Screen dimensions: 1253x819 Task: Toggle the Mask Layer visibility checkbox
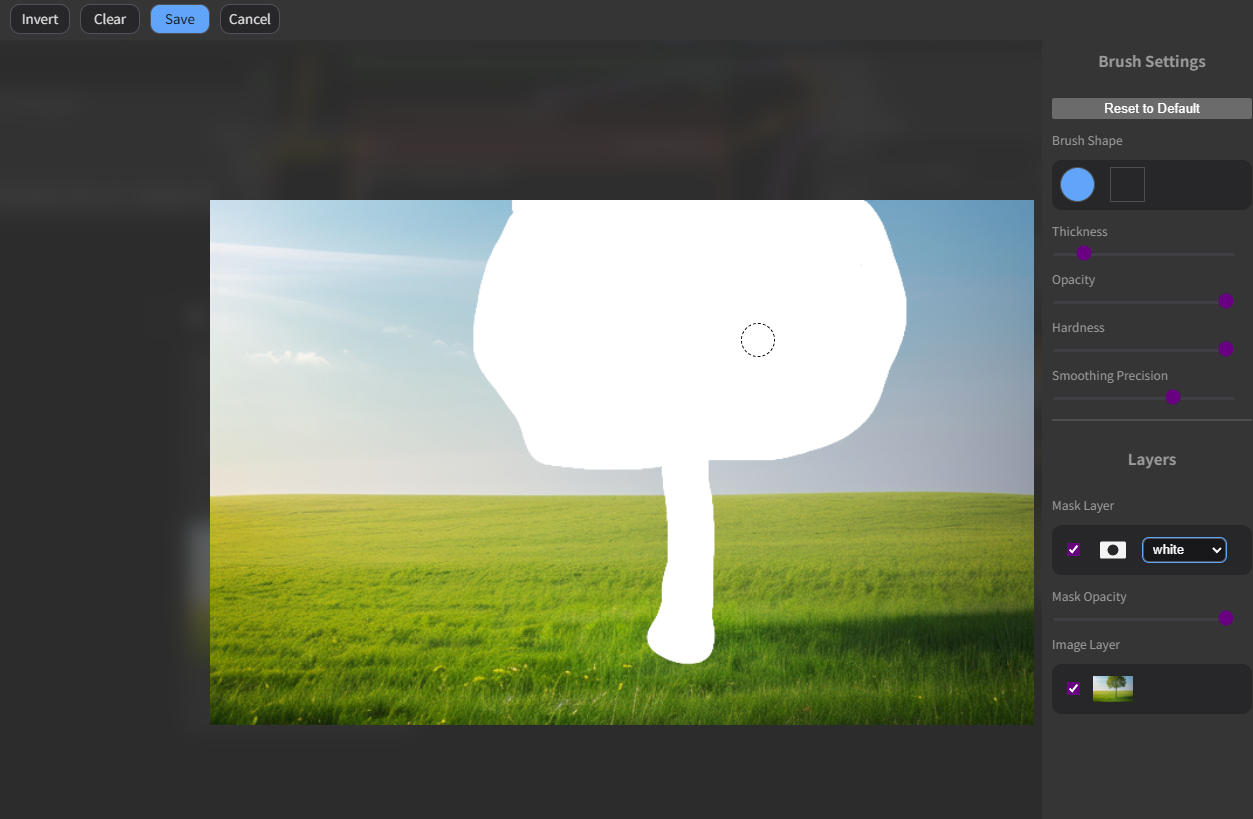click(1073, 550)
